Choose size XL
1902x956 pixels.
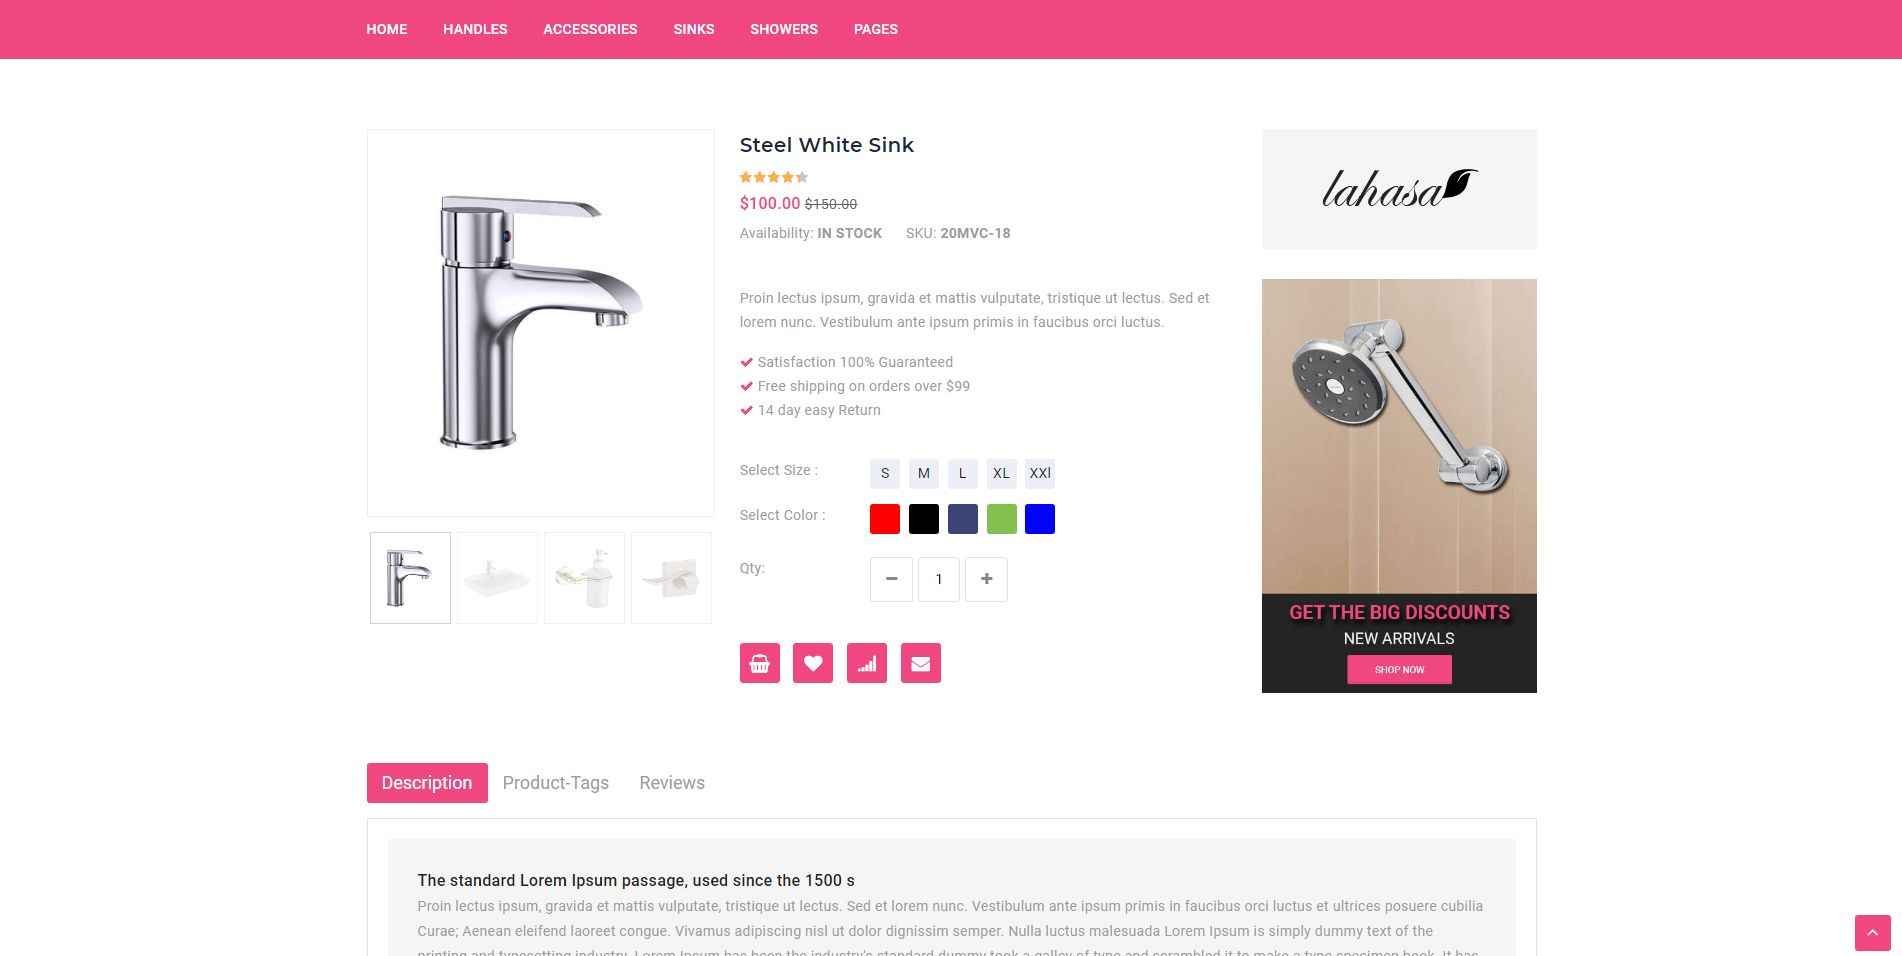tap(1001, 473)
